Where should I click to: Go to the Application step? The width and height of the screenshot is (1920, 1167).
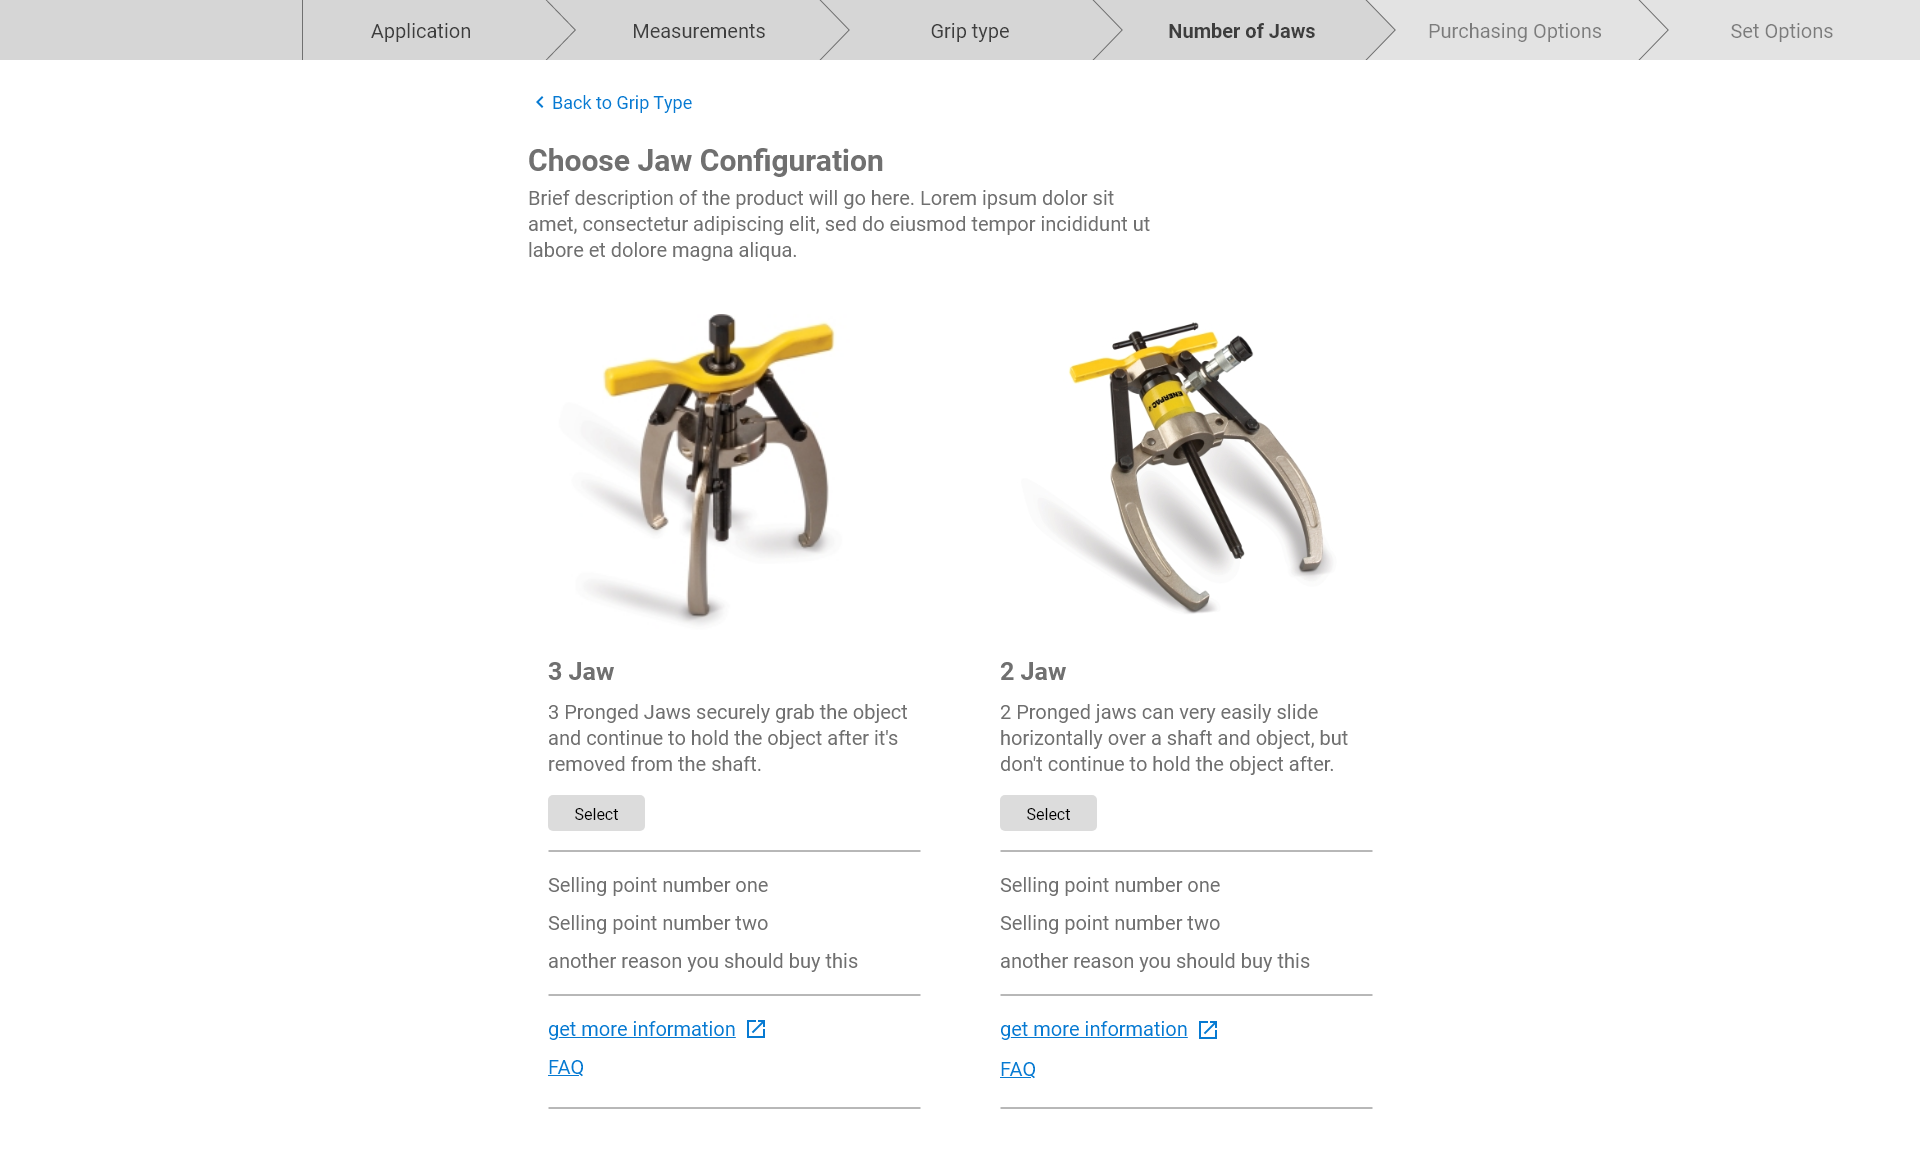pyautogui.click(x=420, y=31)
